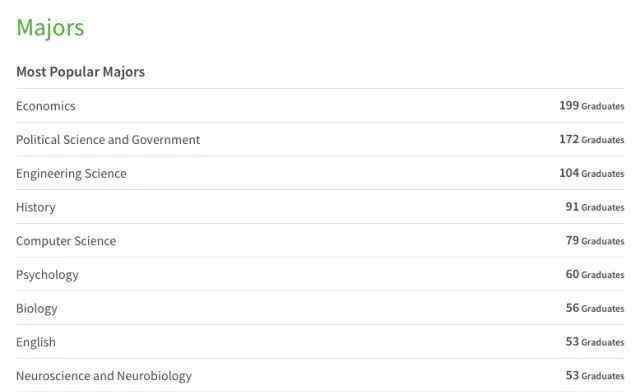640x392 pixels.
Task: Click the 172 Graduates count
Action: click(x=592, y=140)
